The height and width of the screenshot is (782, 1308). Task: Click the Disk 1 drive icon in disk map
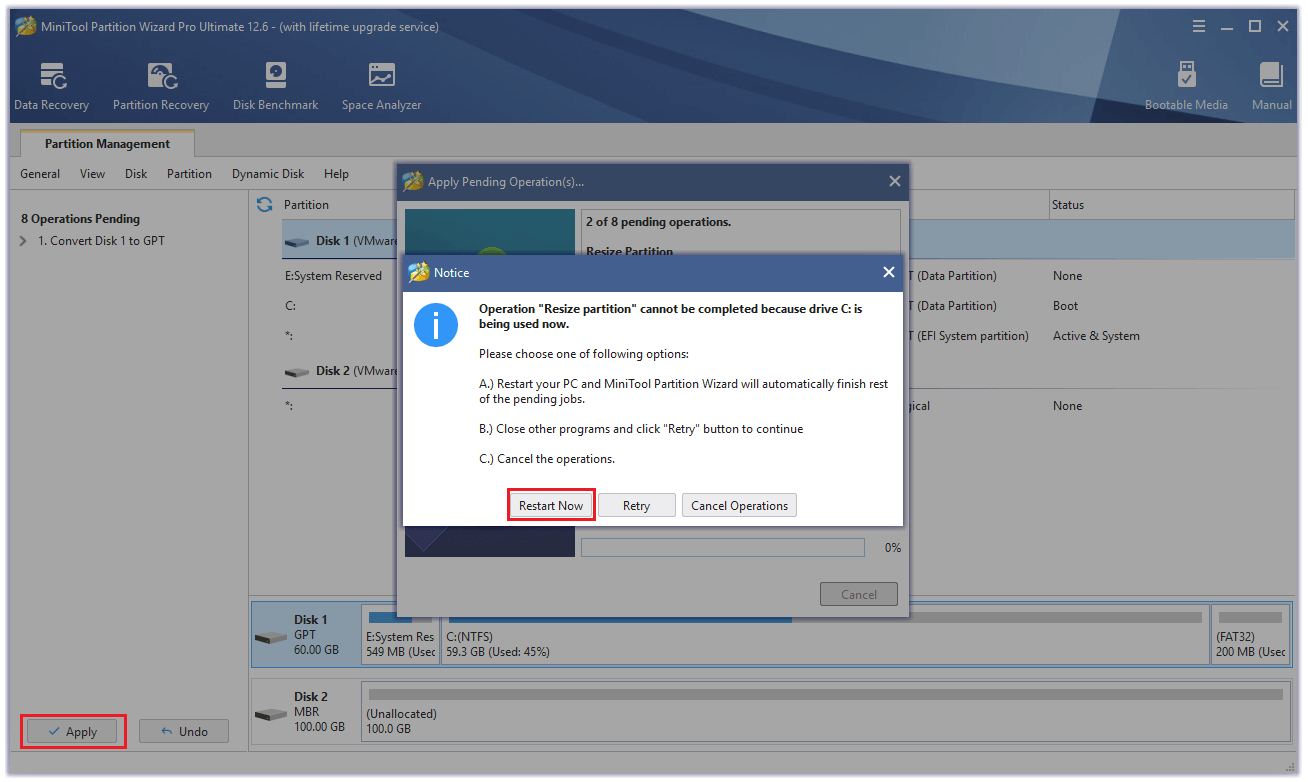click(270, 637)
